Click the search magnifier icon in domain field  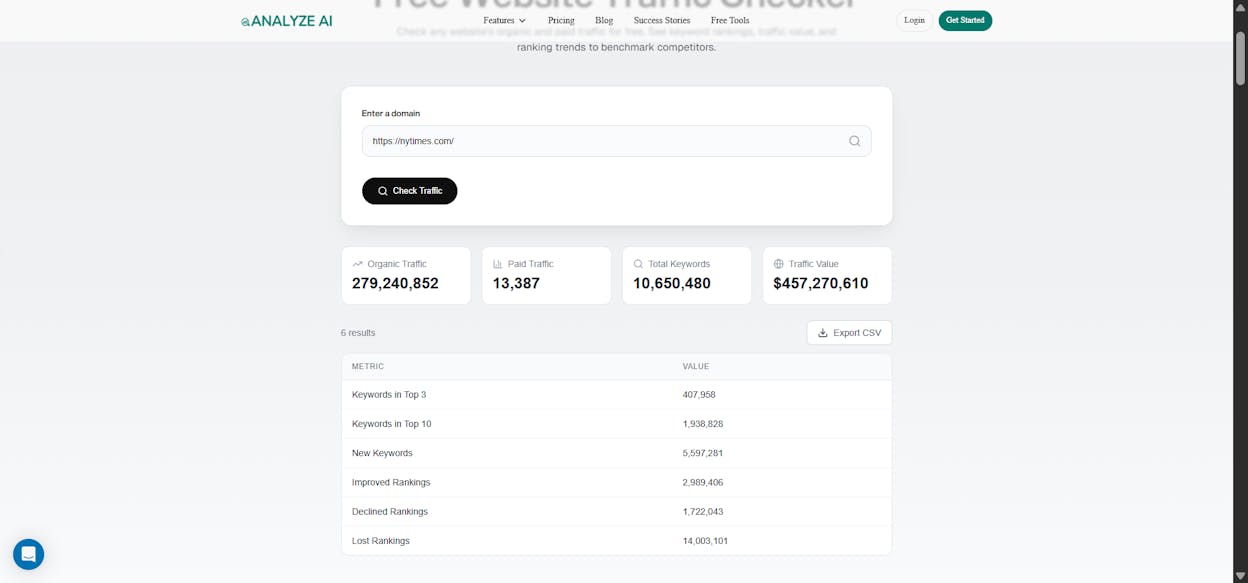pyautogui.click(x=854, y=141)
